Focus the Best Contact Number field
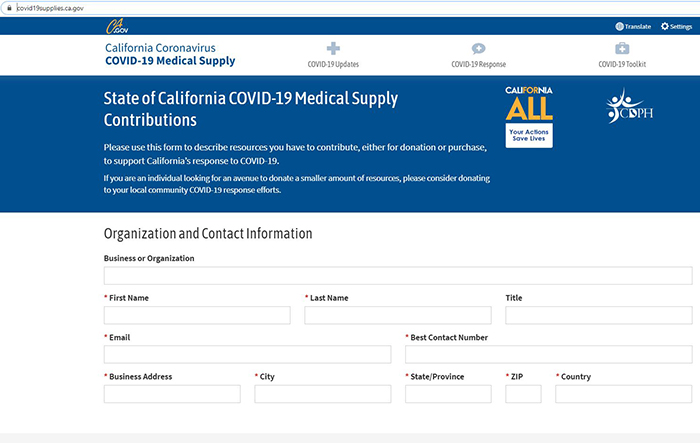 [x=549, y=354]
